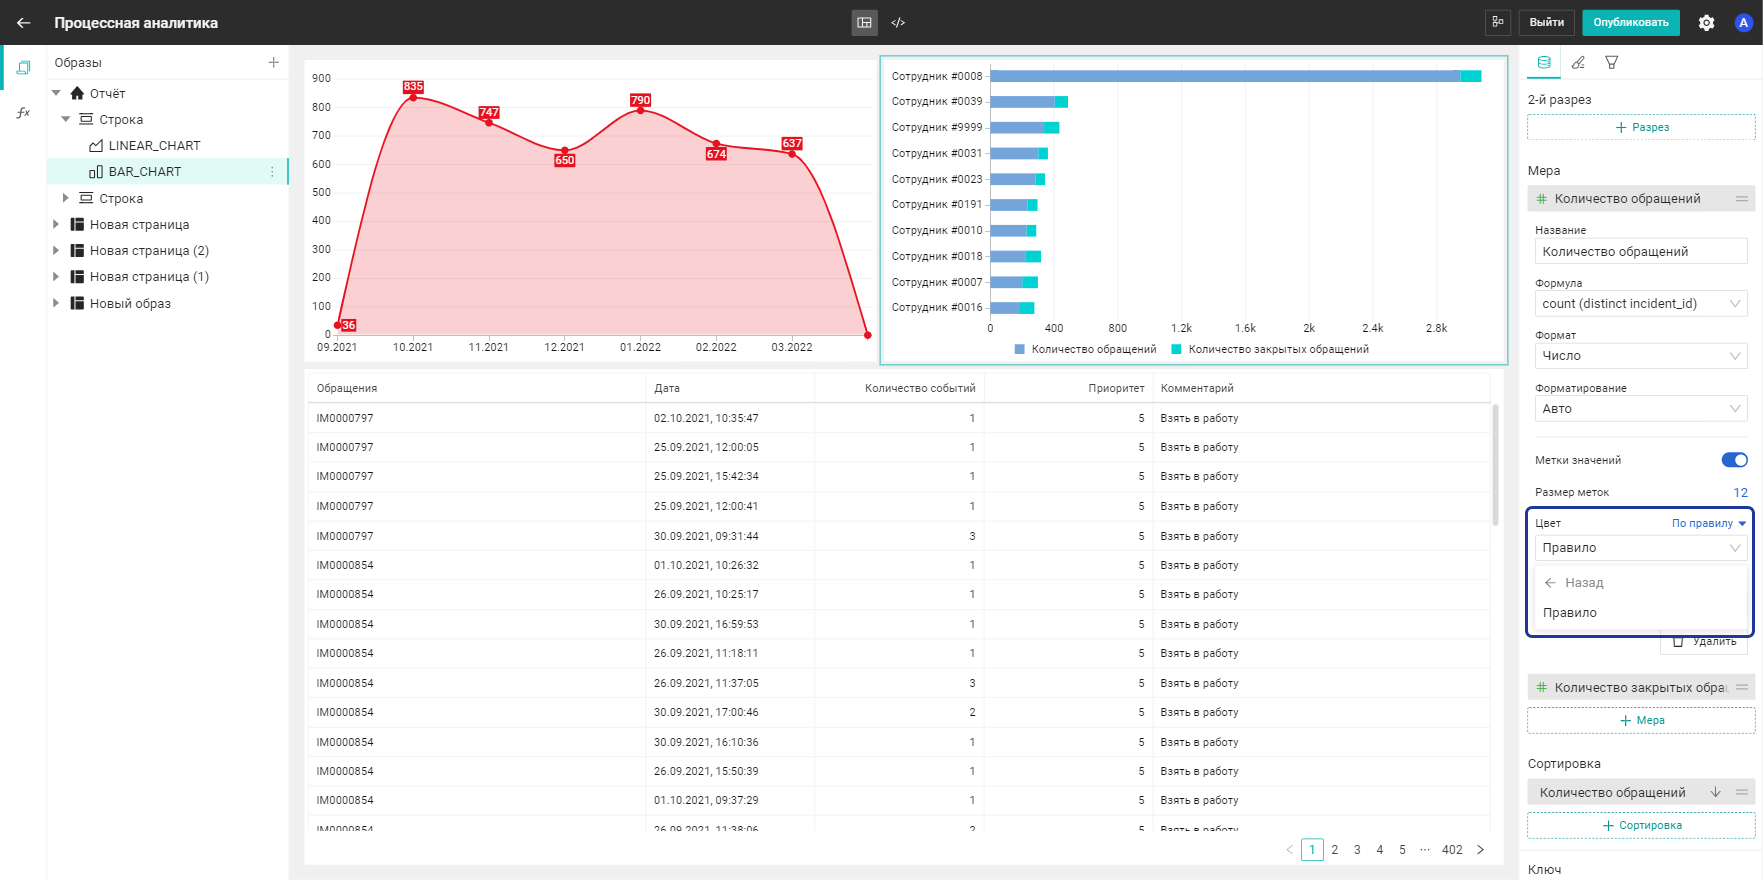Edit the Название input field
1763x880 pixels.
pos(1641,252)
